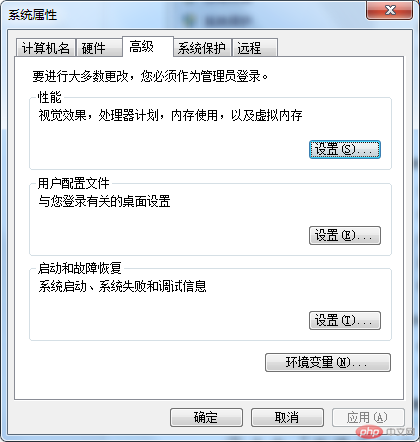Switch to the 计算机名 tab
This screenshot has height=442, width=420.
(x=46, y=48)
